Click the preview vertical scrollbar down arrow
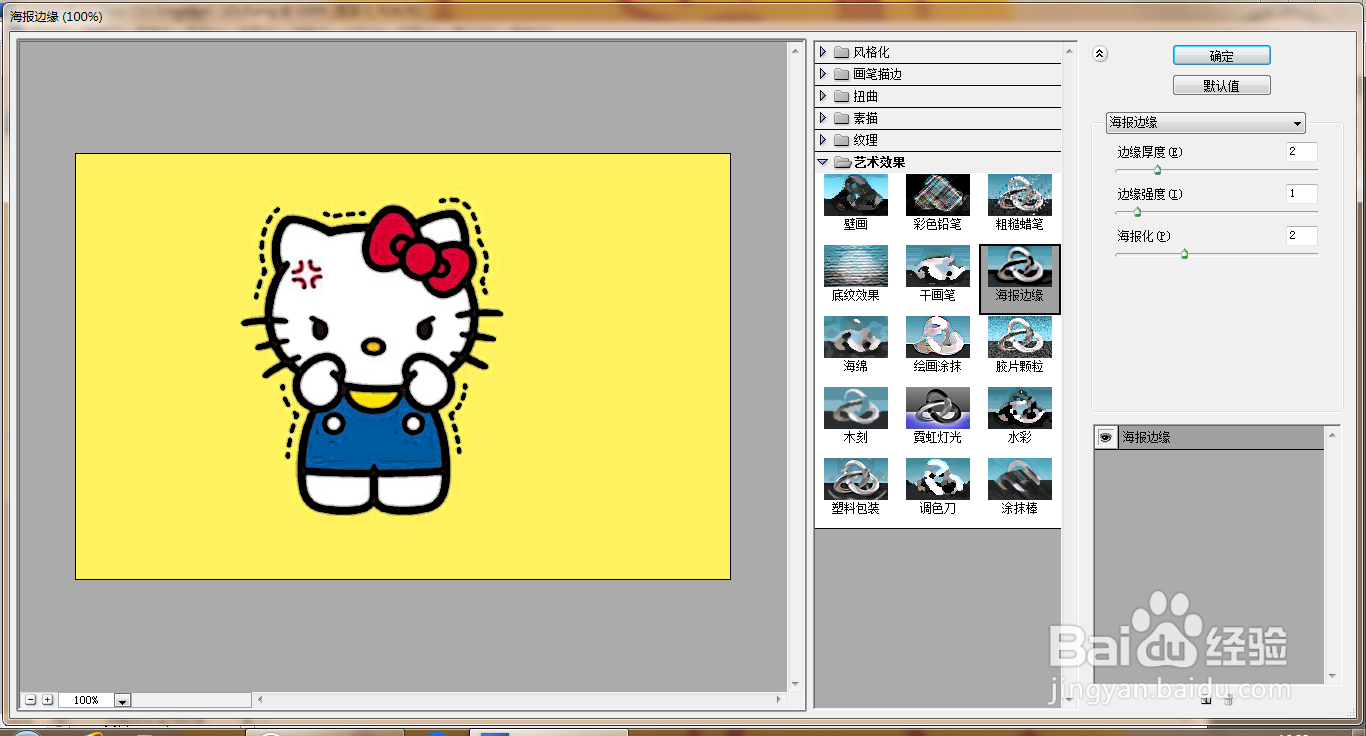The width and height of the screenshot is (1366, 736). point(796,684)
